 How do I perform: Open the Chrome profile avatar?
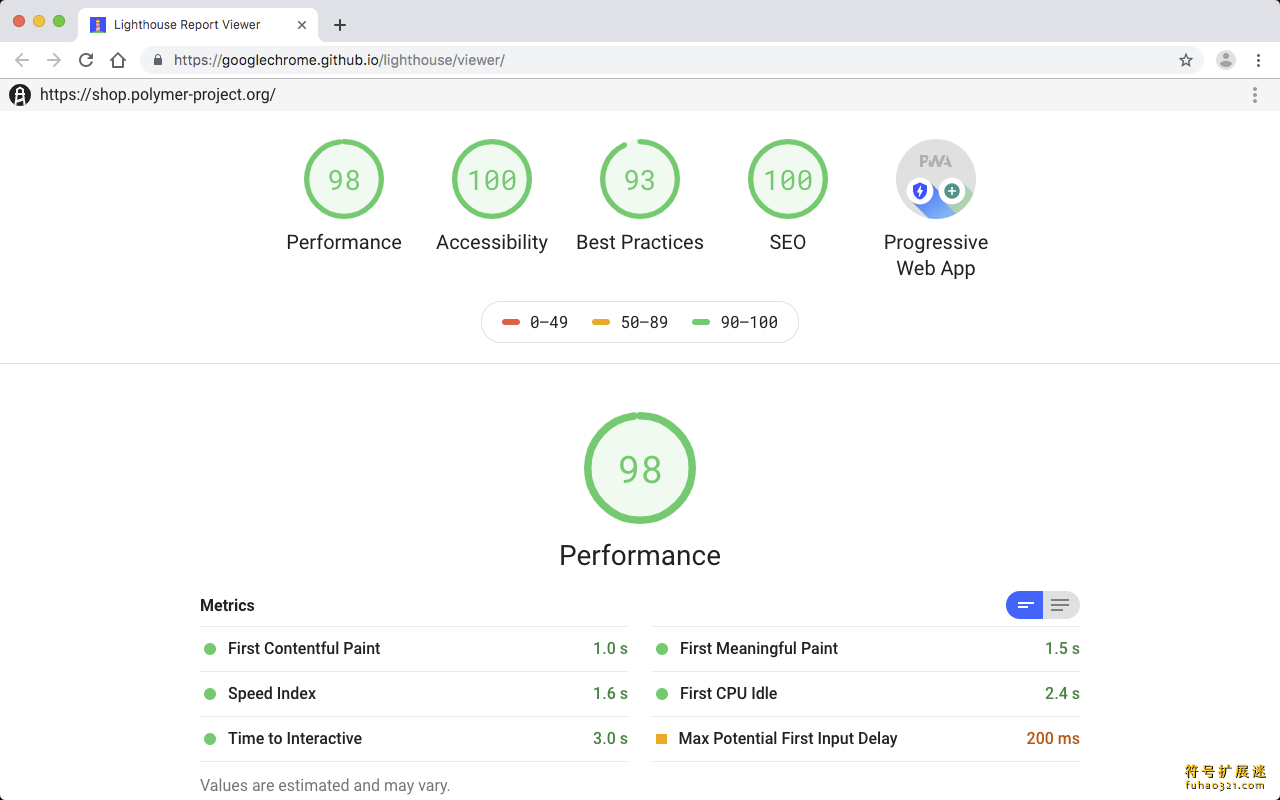click(1226, 60)
